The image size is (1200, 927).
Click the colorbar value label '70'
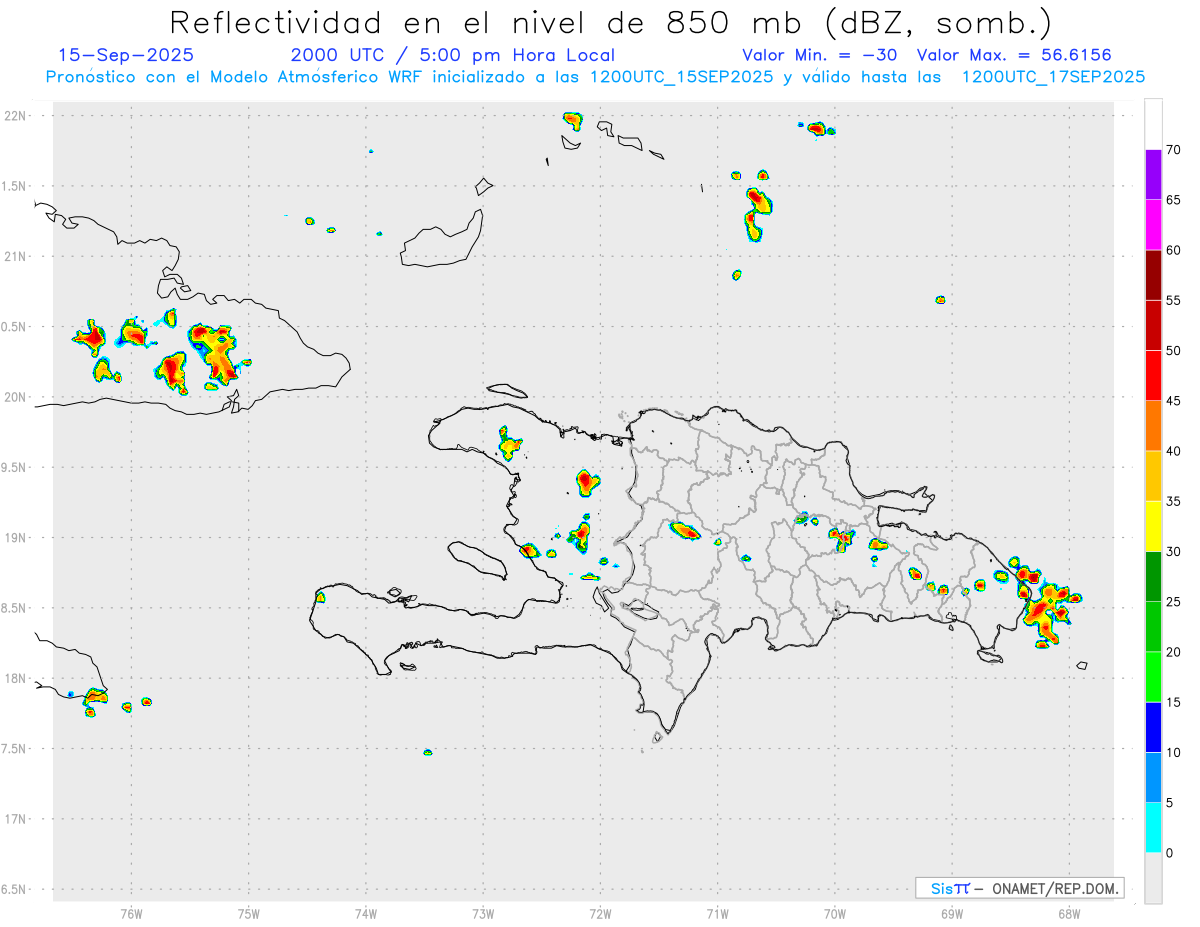(1174, 150)
